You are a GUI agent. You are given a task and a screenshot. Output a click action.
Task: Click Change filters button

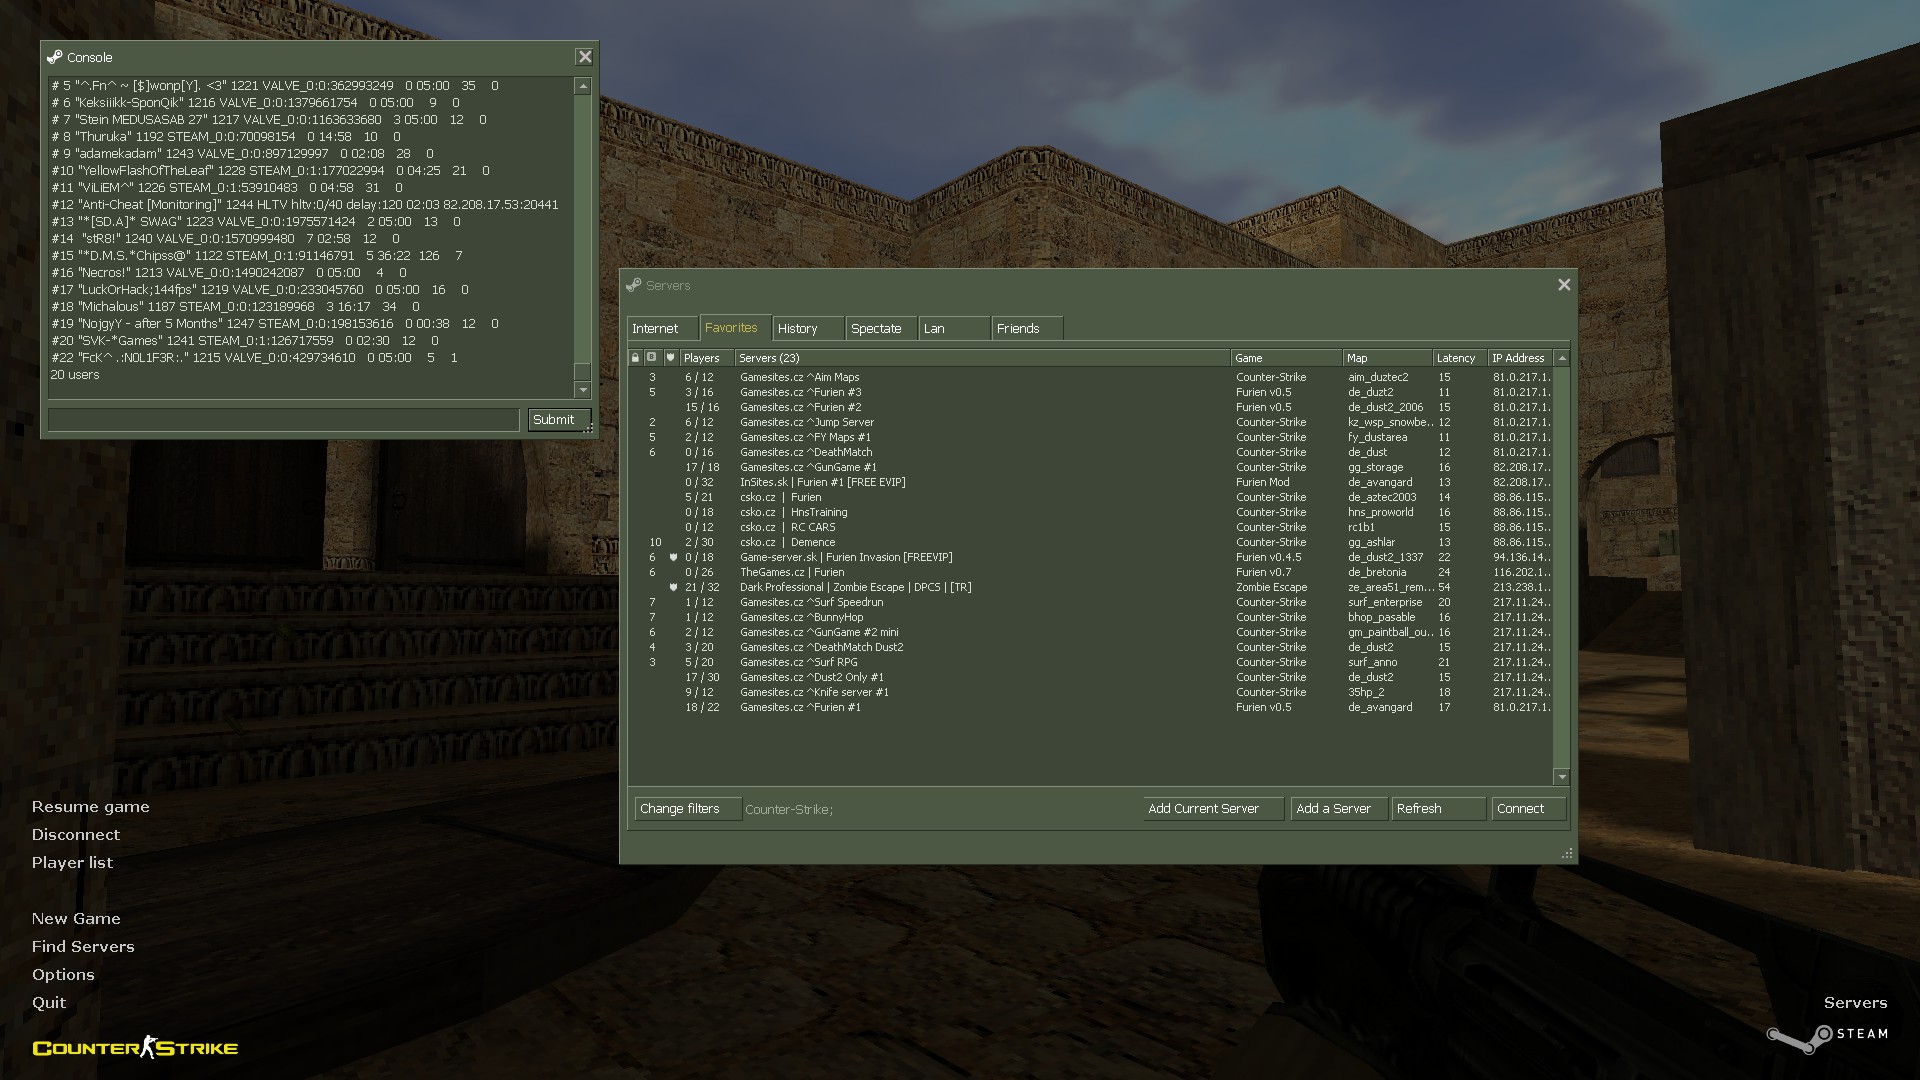pos(688,808)
